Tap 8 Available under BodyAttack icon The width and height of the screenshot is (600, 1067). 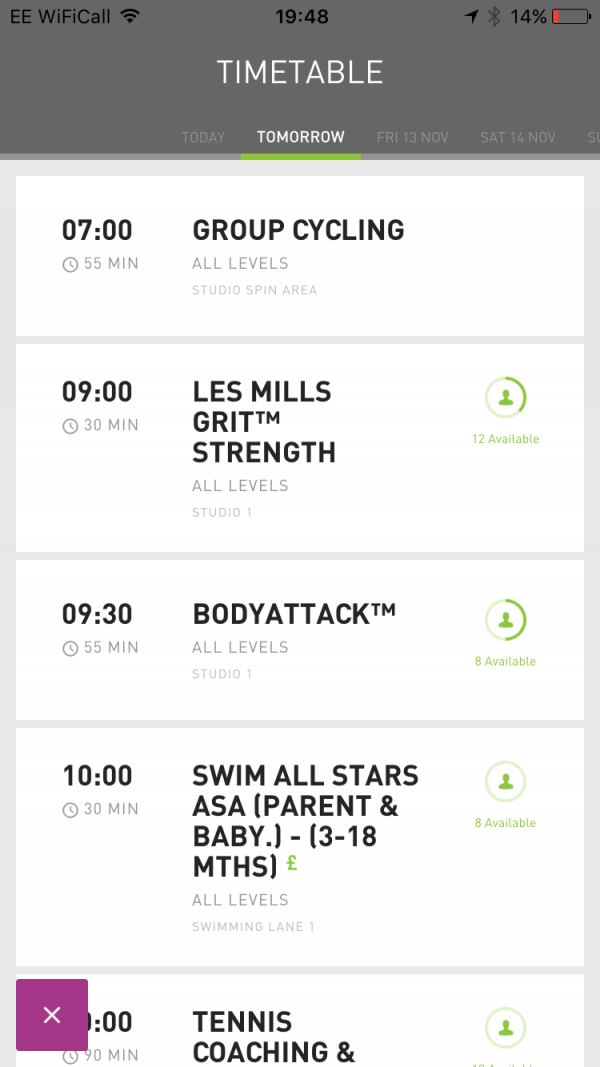[506, 661]
